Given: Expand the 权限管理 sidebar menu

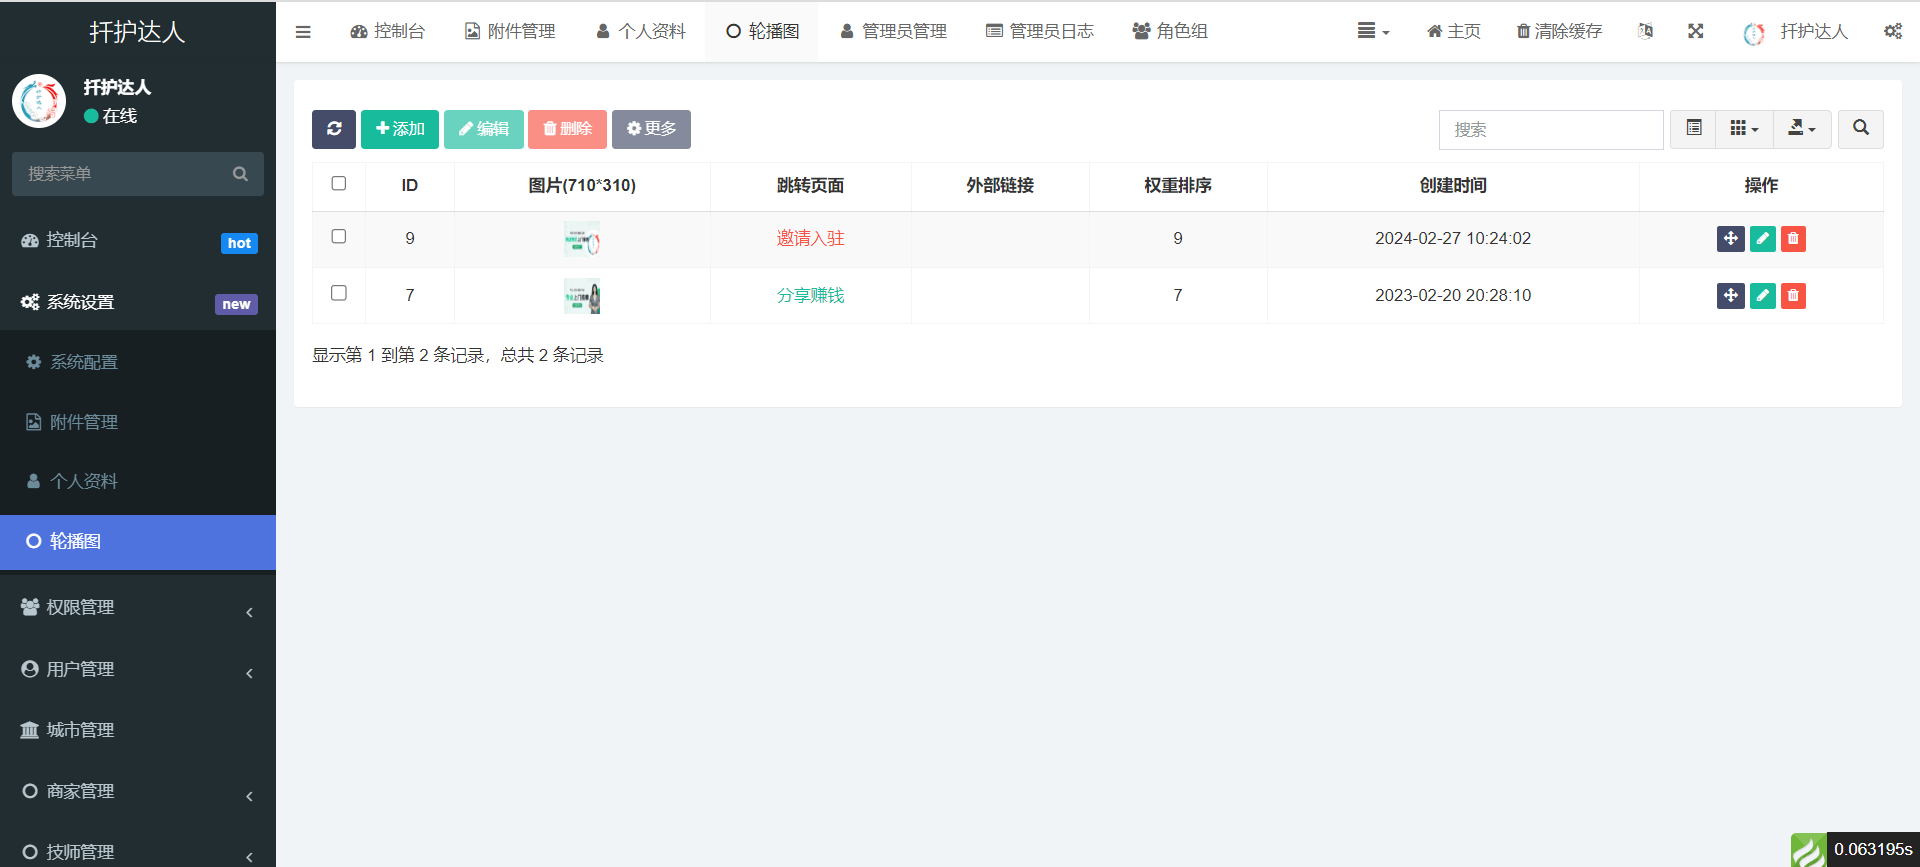Looking at the screenshot, I should point(137,608).
